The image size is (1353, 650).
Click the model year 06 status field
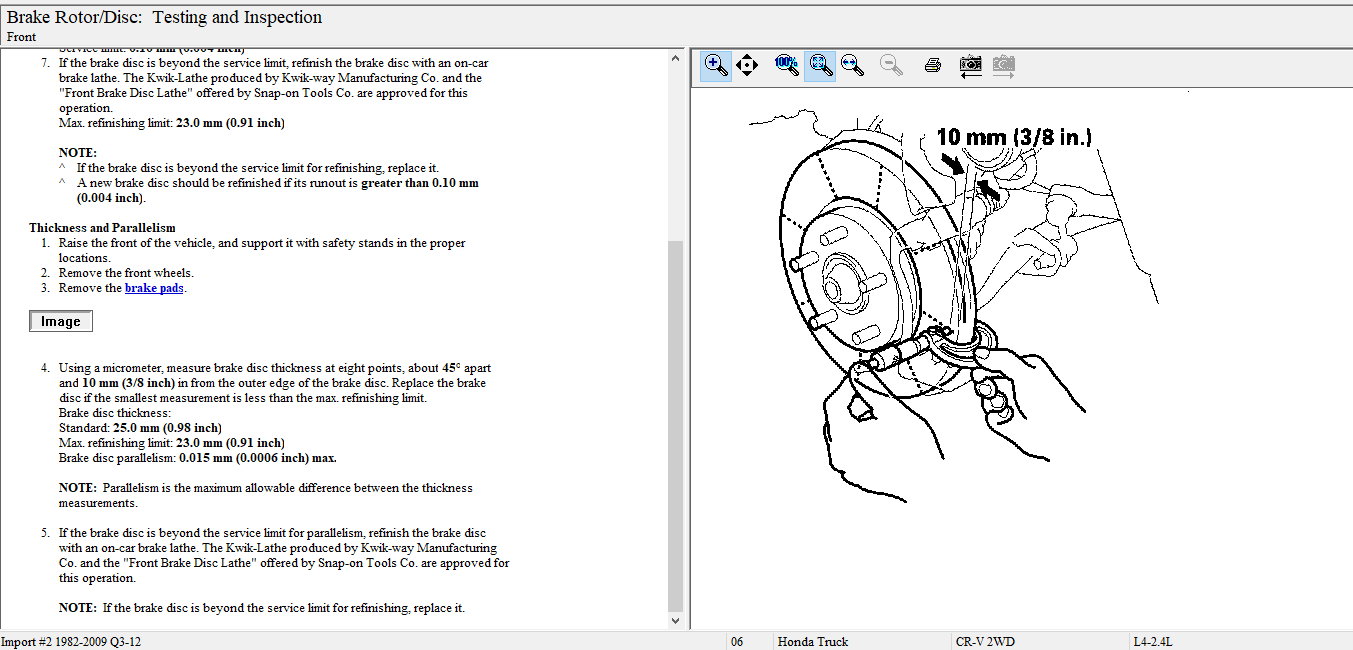(x=737, y=641)
